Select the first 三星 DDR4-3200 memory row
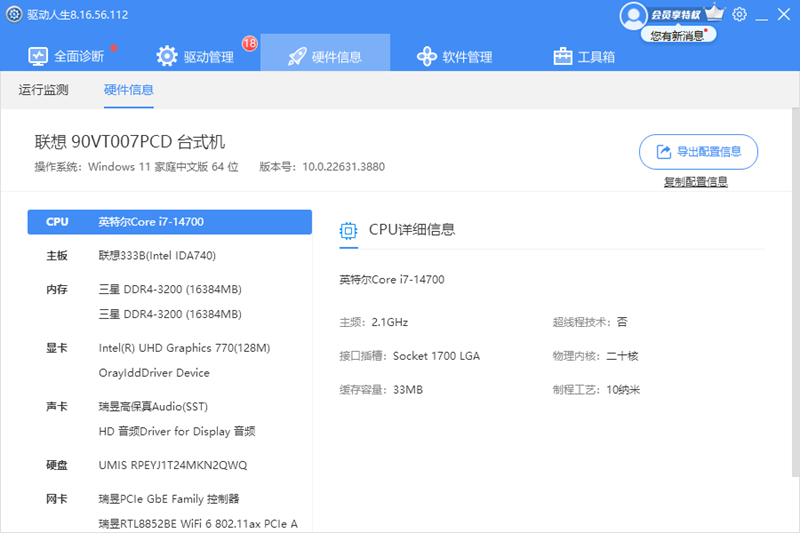800x533 pixels. [169, 290]
